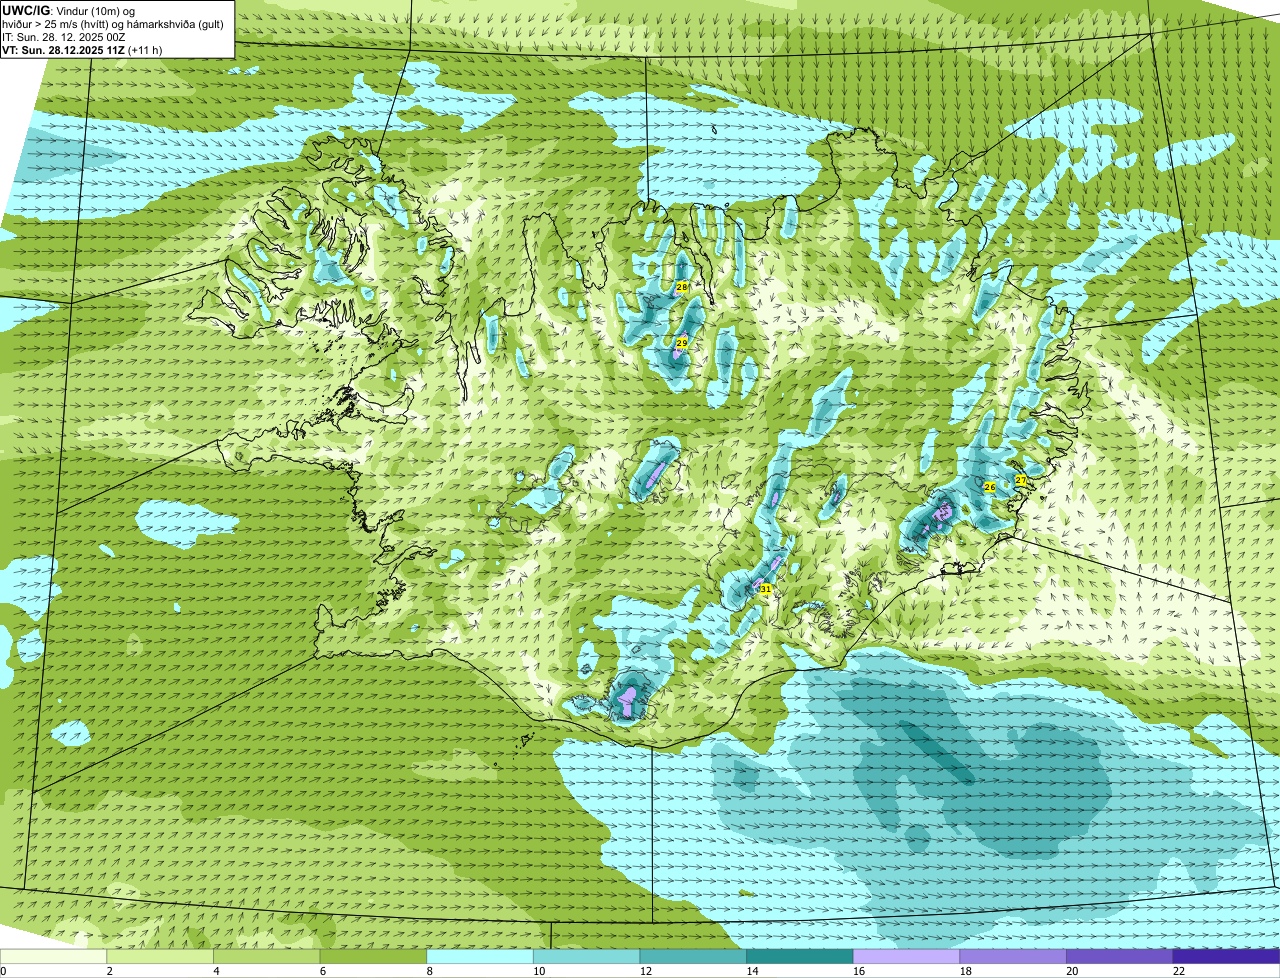Click the yellow gust label 27
Viewport: 1280px width, 978px height.
click(x=1021, y=481)
